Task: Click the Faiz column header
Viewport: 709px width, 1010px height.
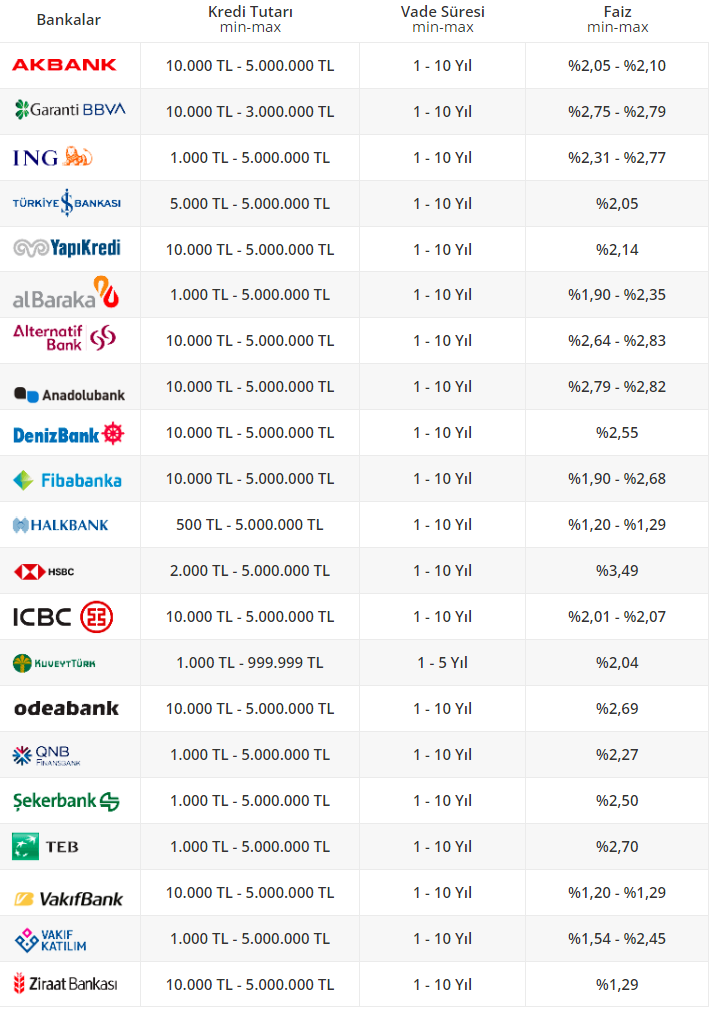Action: [617, 19]
